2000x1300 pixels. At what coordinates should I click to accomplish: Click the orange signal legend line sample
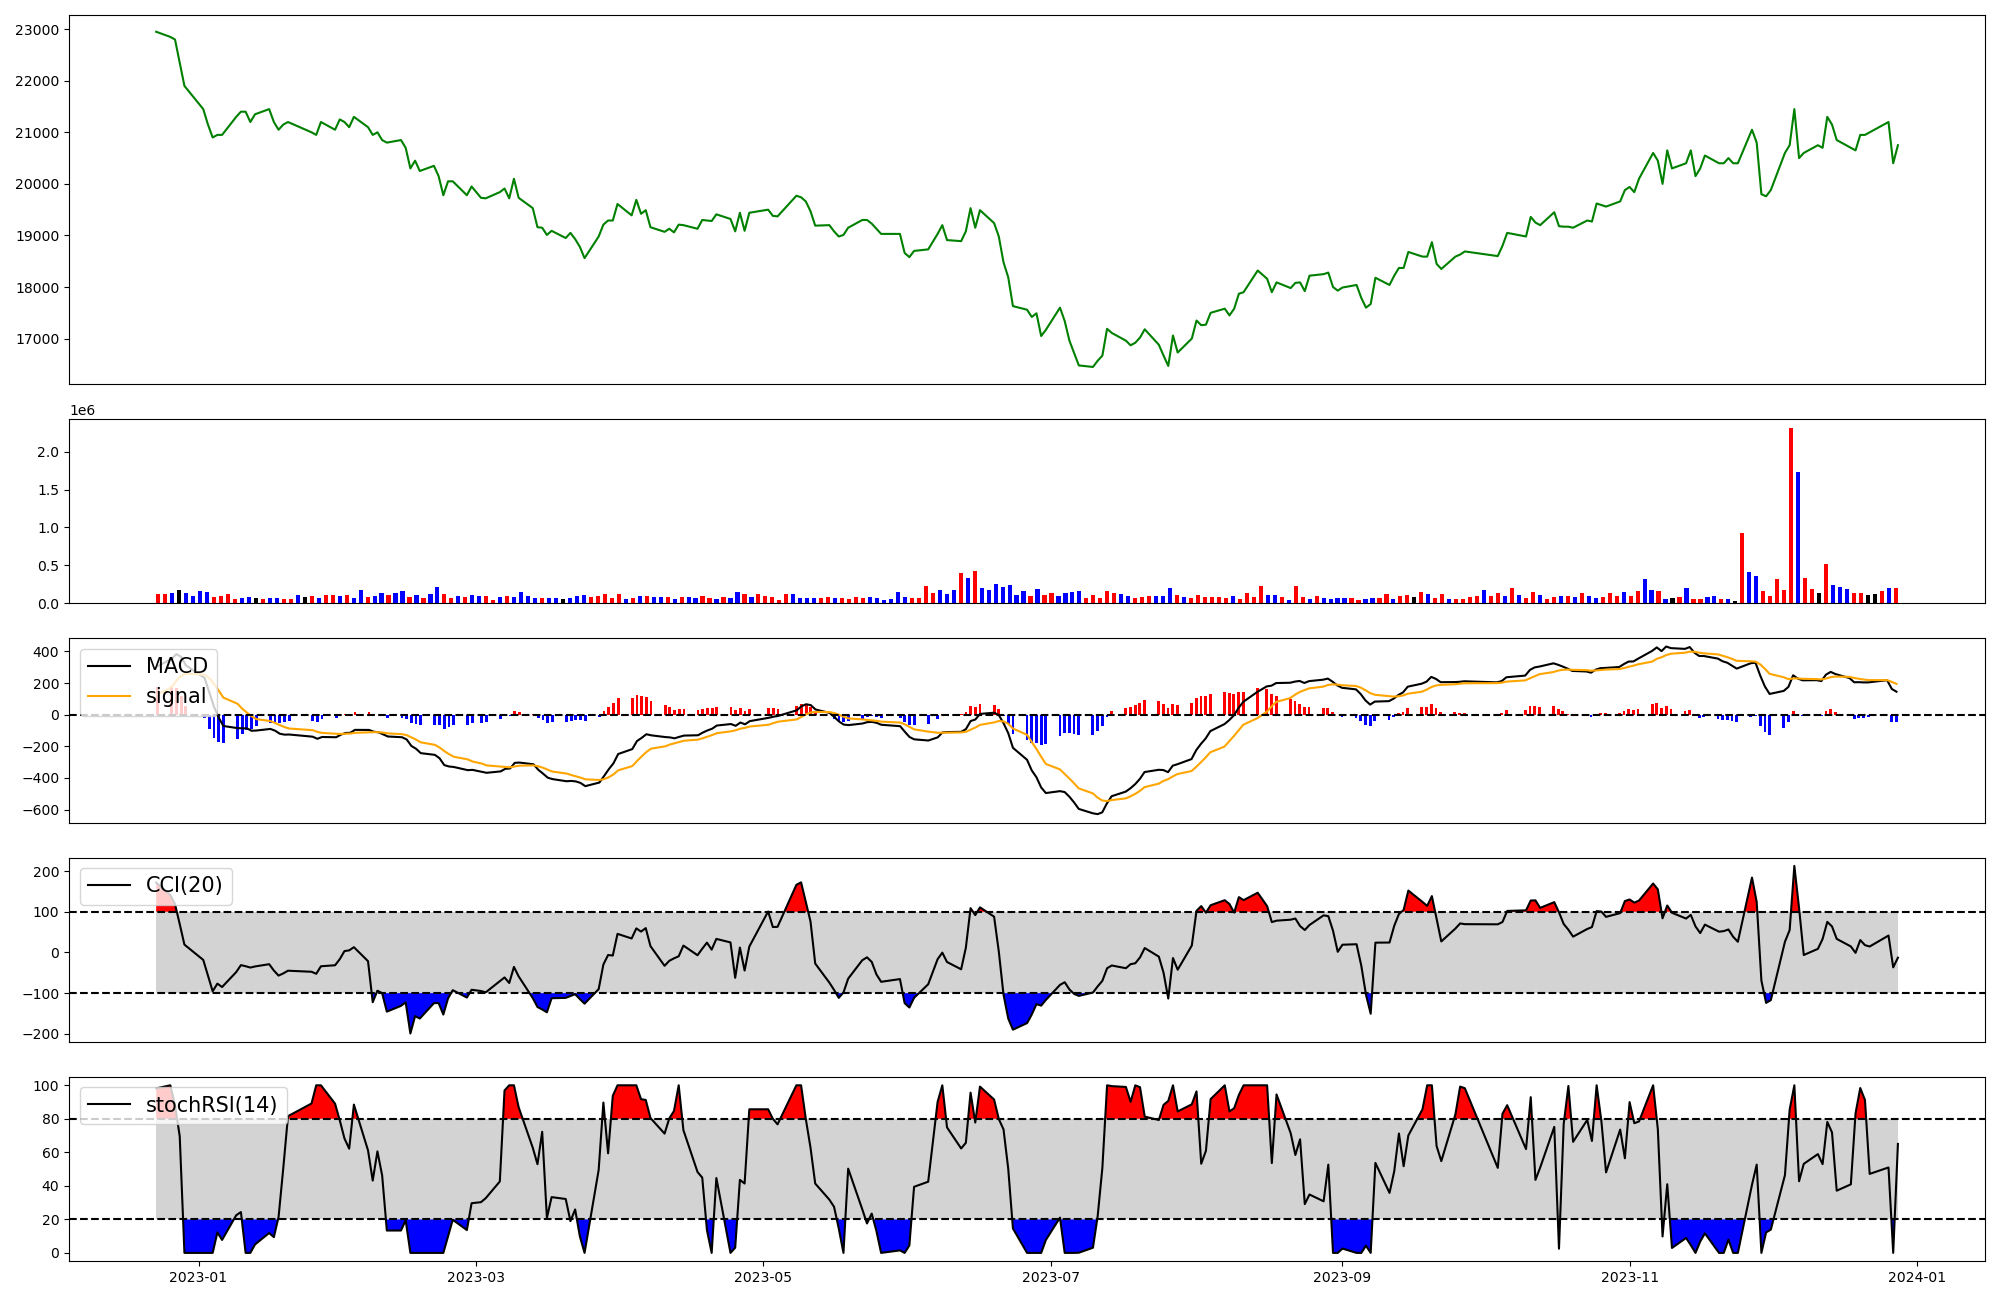[109, 696]
